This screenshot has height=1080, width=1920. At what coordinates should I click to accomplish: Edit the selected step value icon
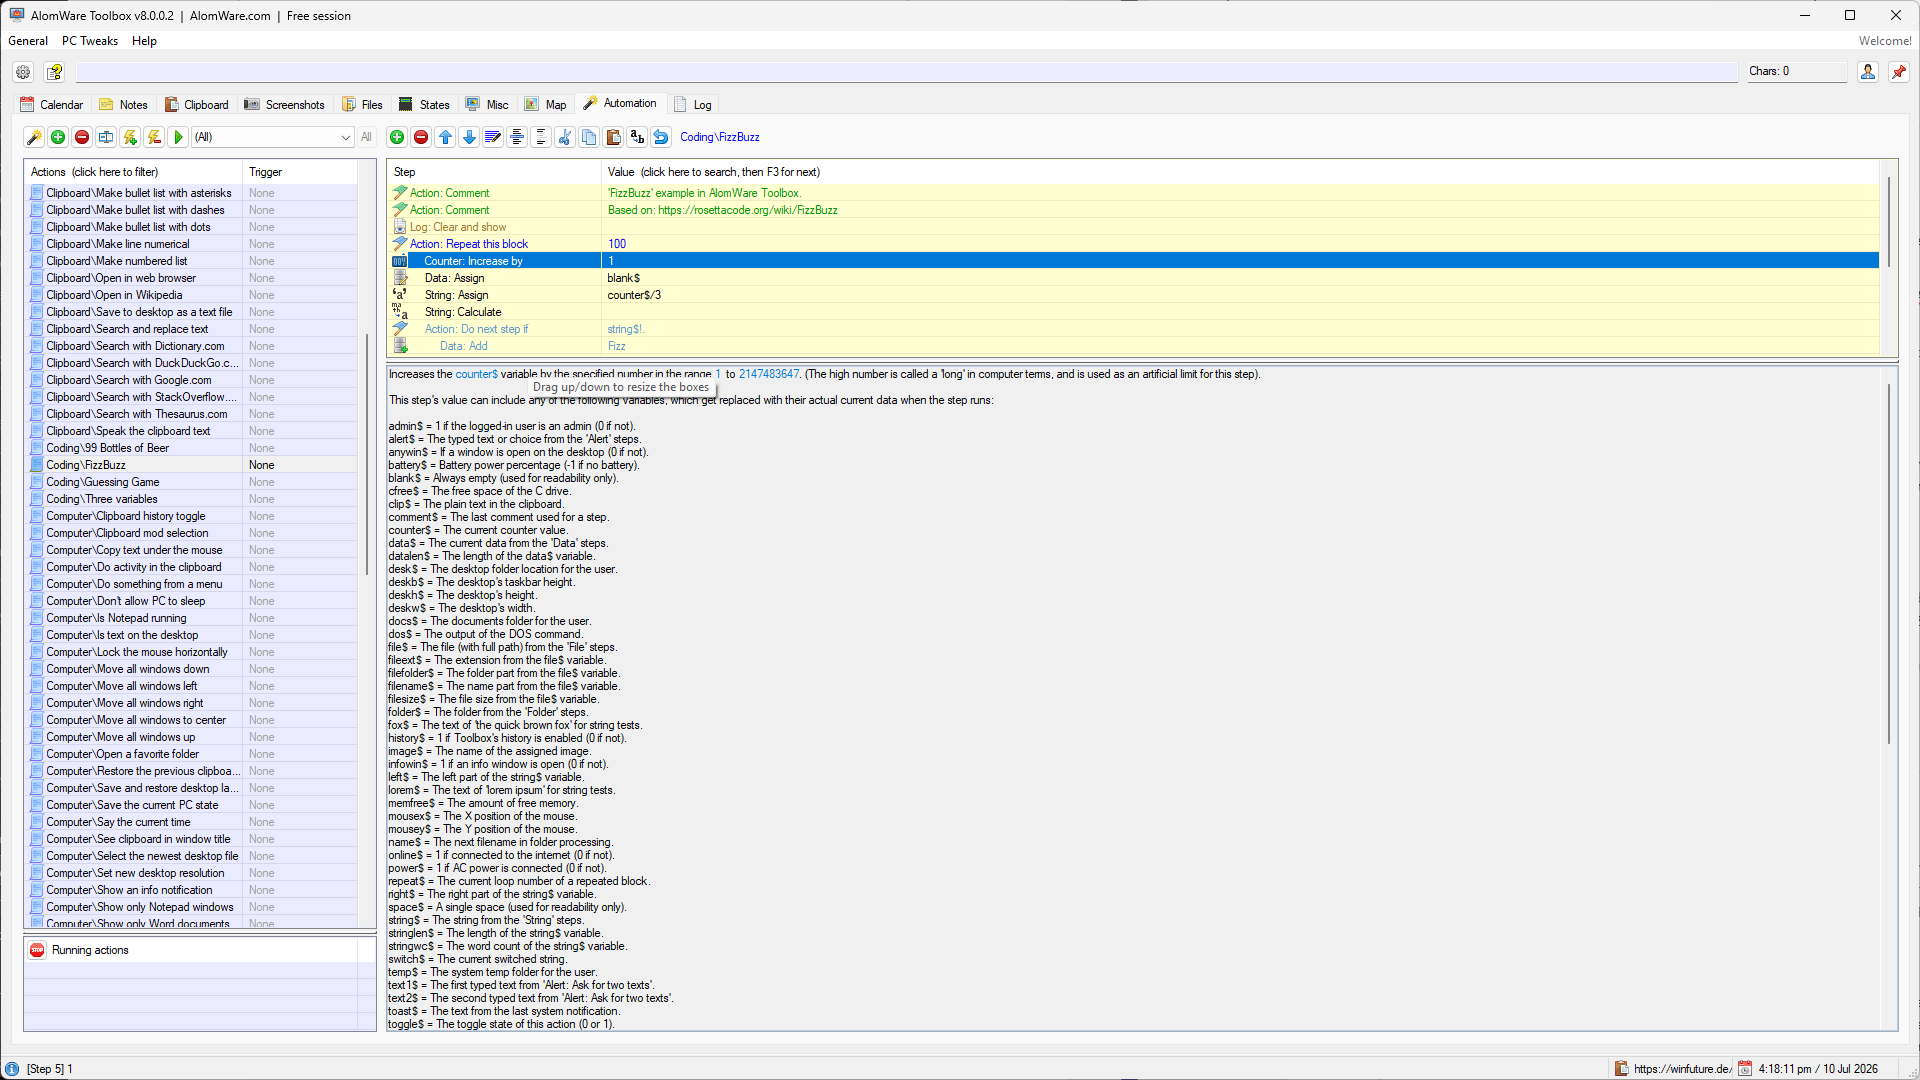point(493,137)
